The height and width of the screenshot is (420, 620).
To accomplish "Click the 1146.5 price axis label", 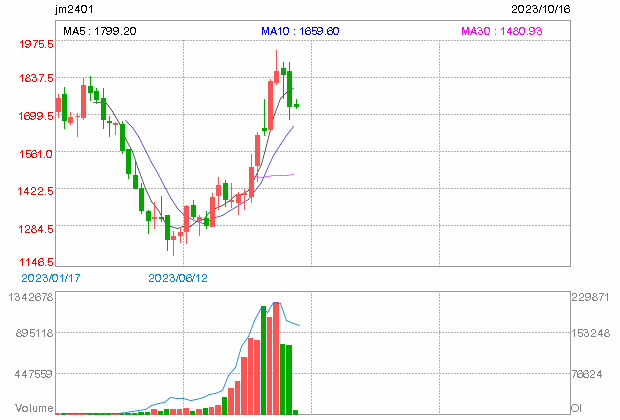I will 36,262.
